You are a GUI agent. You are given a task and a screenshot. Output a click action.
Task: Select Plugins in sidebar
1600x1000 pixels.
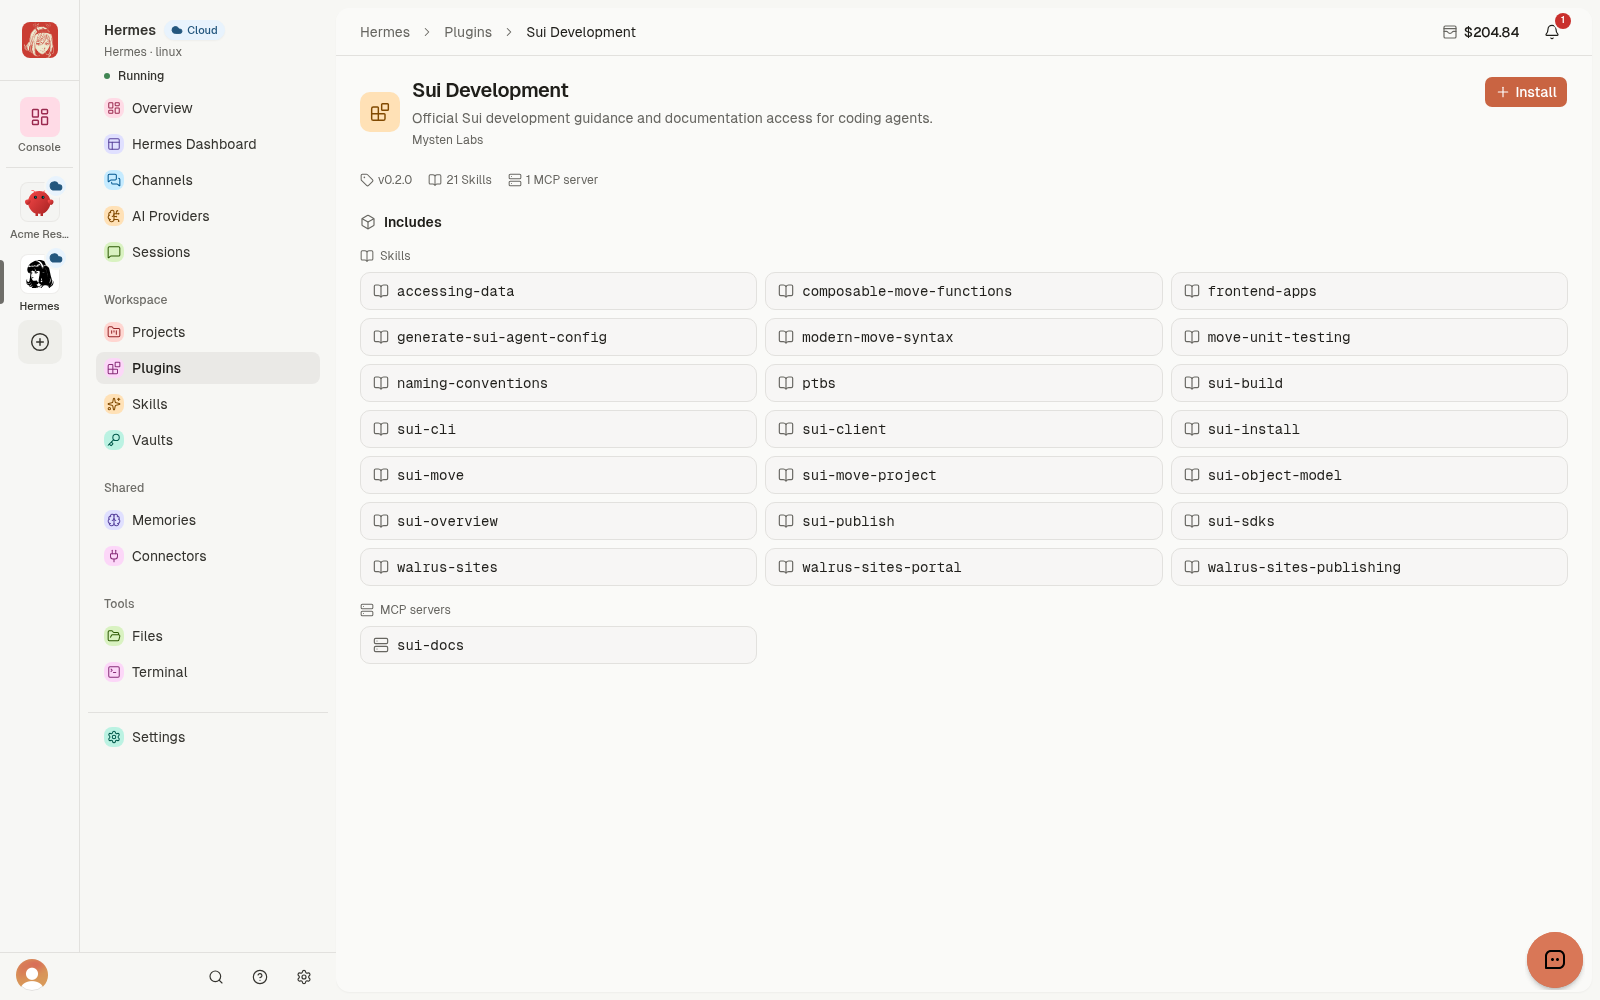[x=208, y=368]
